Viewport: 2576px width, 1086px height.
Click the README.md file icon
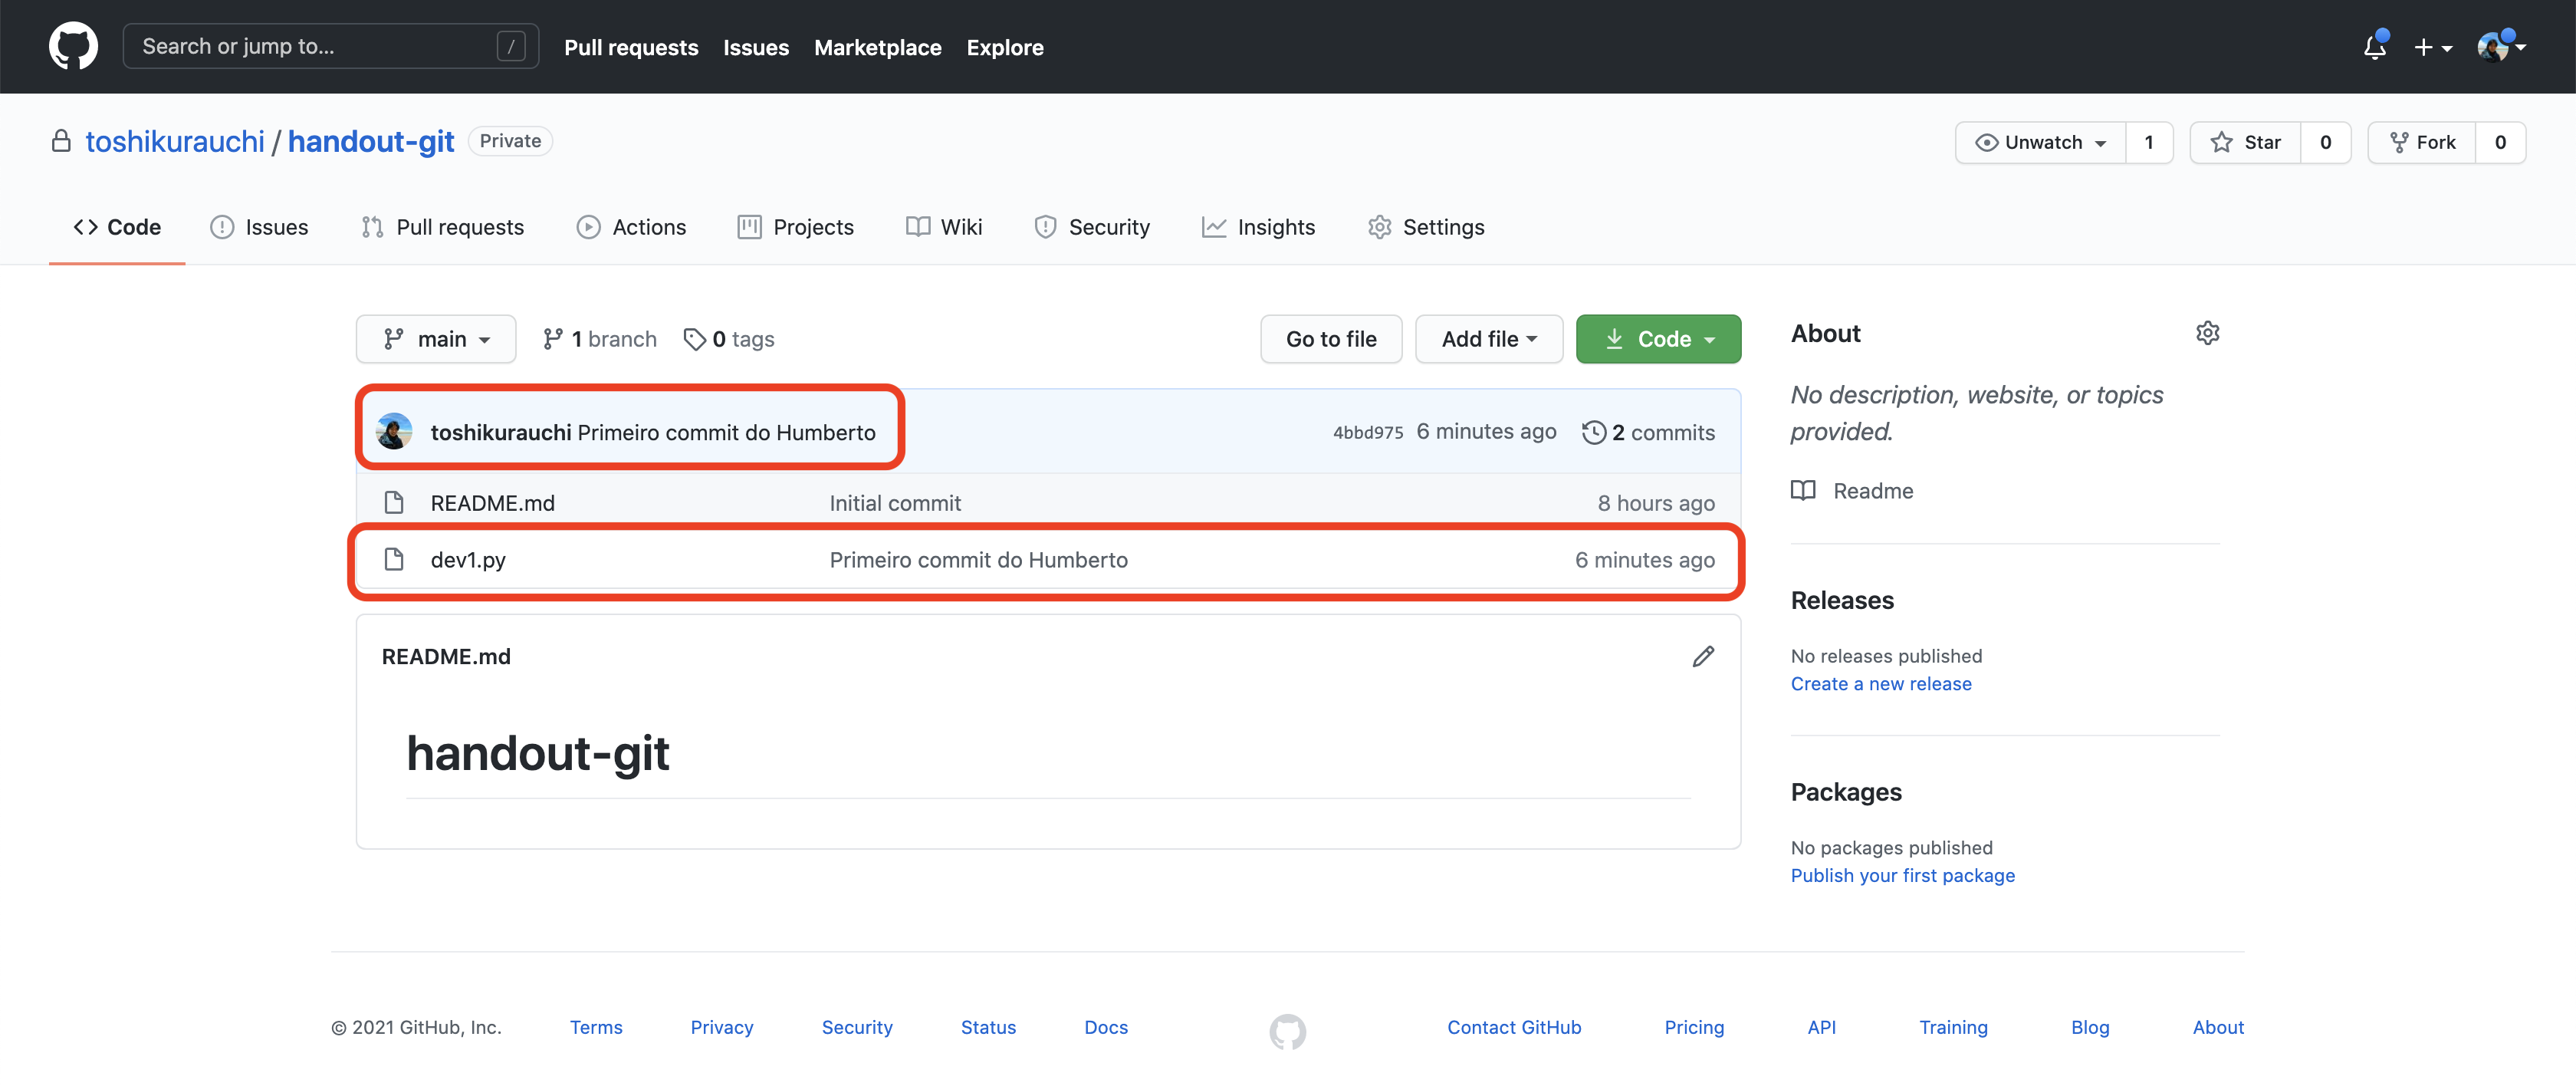pyautogui.click(x=394, y=502)
